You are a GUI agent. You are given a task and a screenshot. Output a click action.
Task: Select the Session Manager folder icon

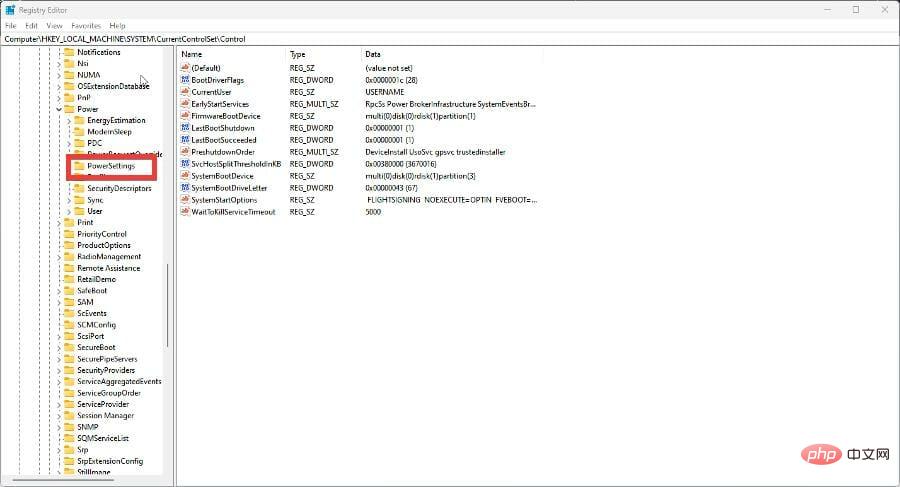click(x=69, y=415)
